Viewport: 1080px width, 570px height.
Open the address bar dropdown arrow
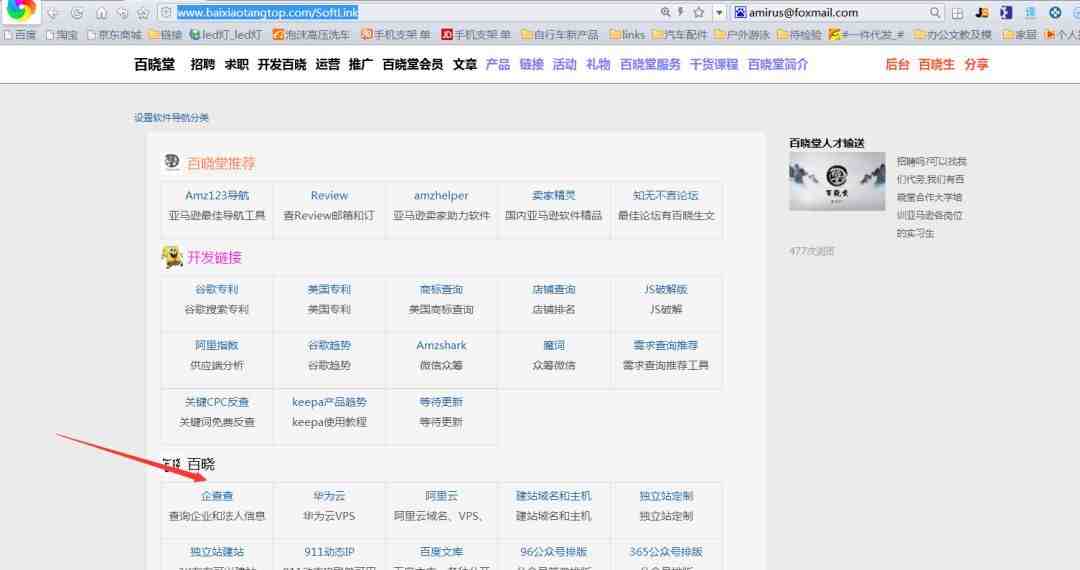point(719,12)
